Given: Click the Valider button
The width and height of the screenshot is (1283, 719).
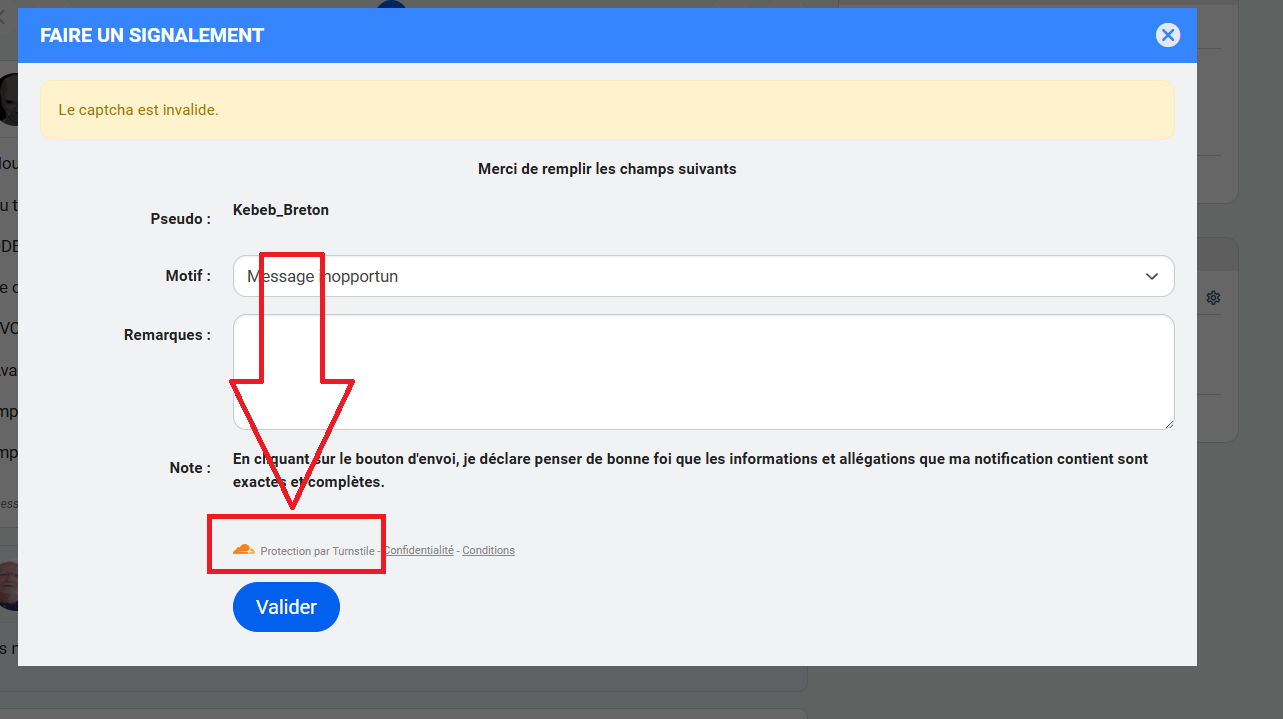Looking at the screenshot, I should point(286,607).
